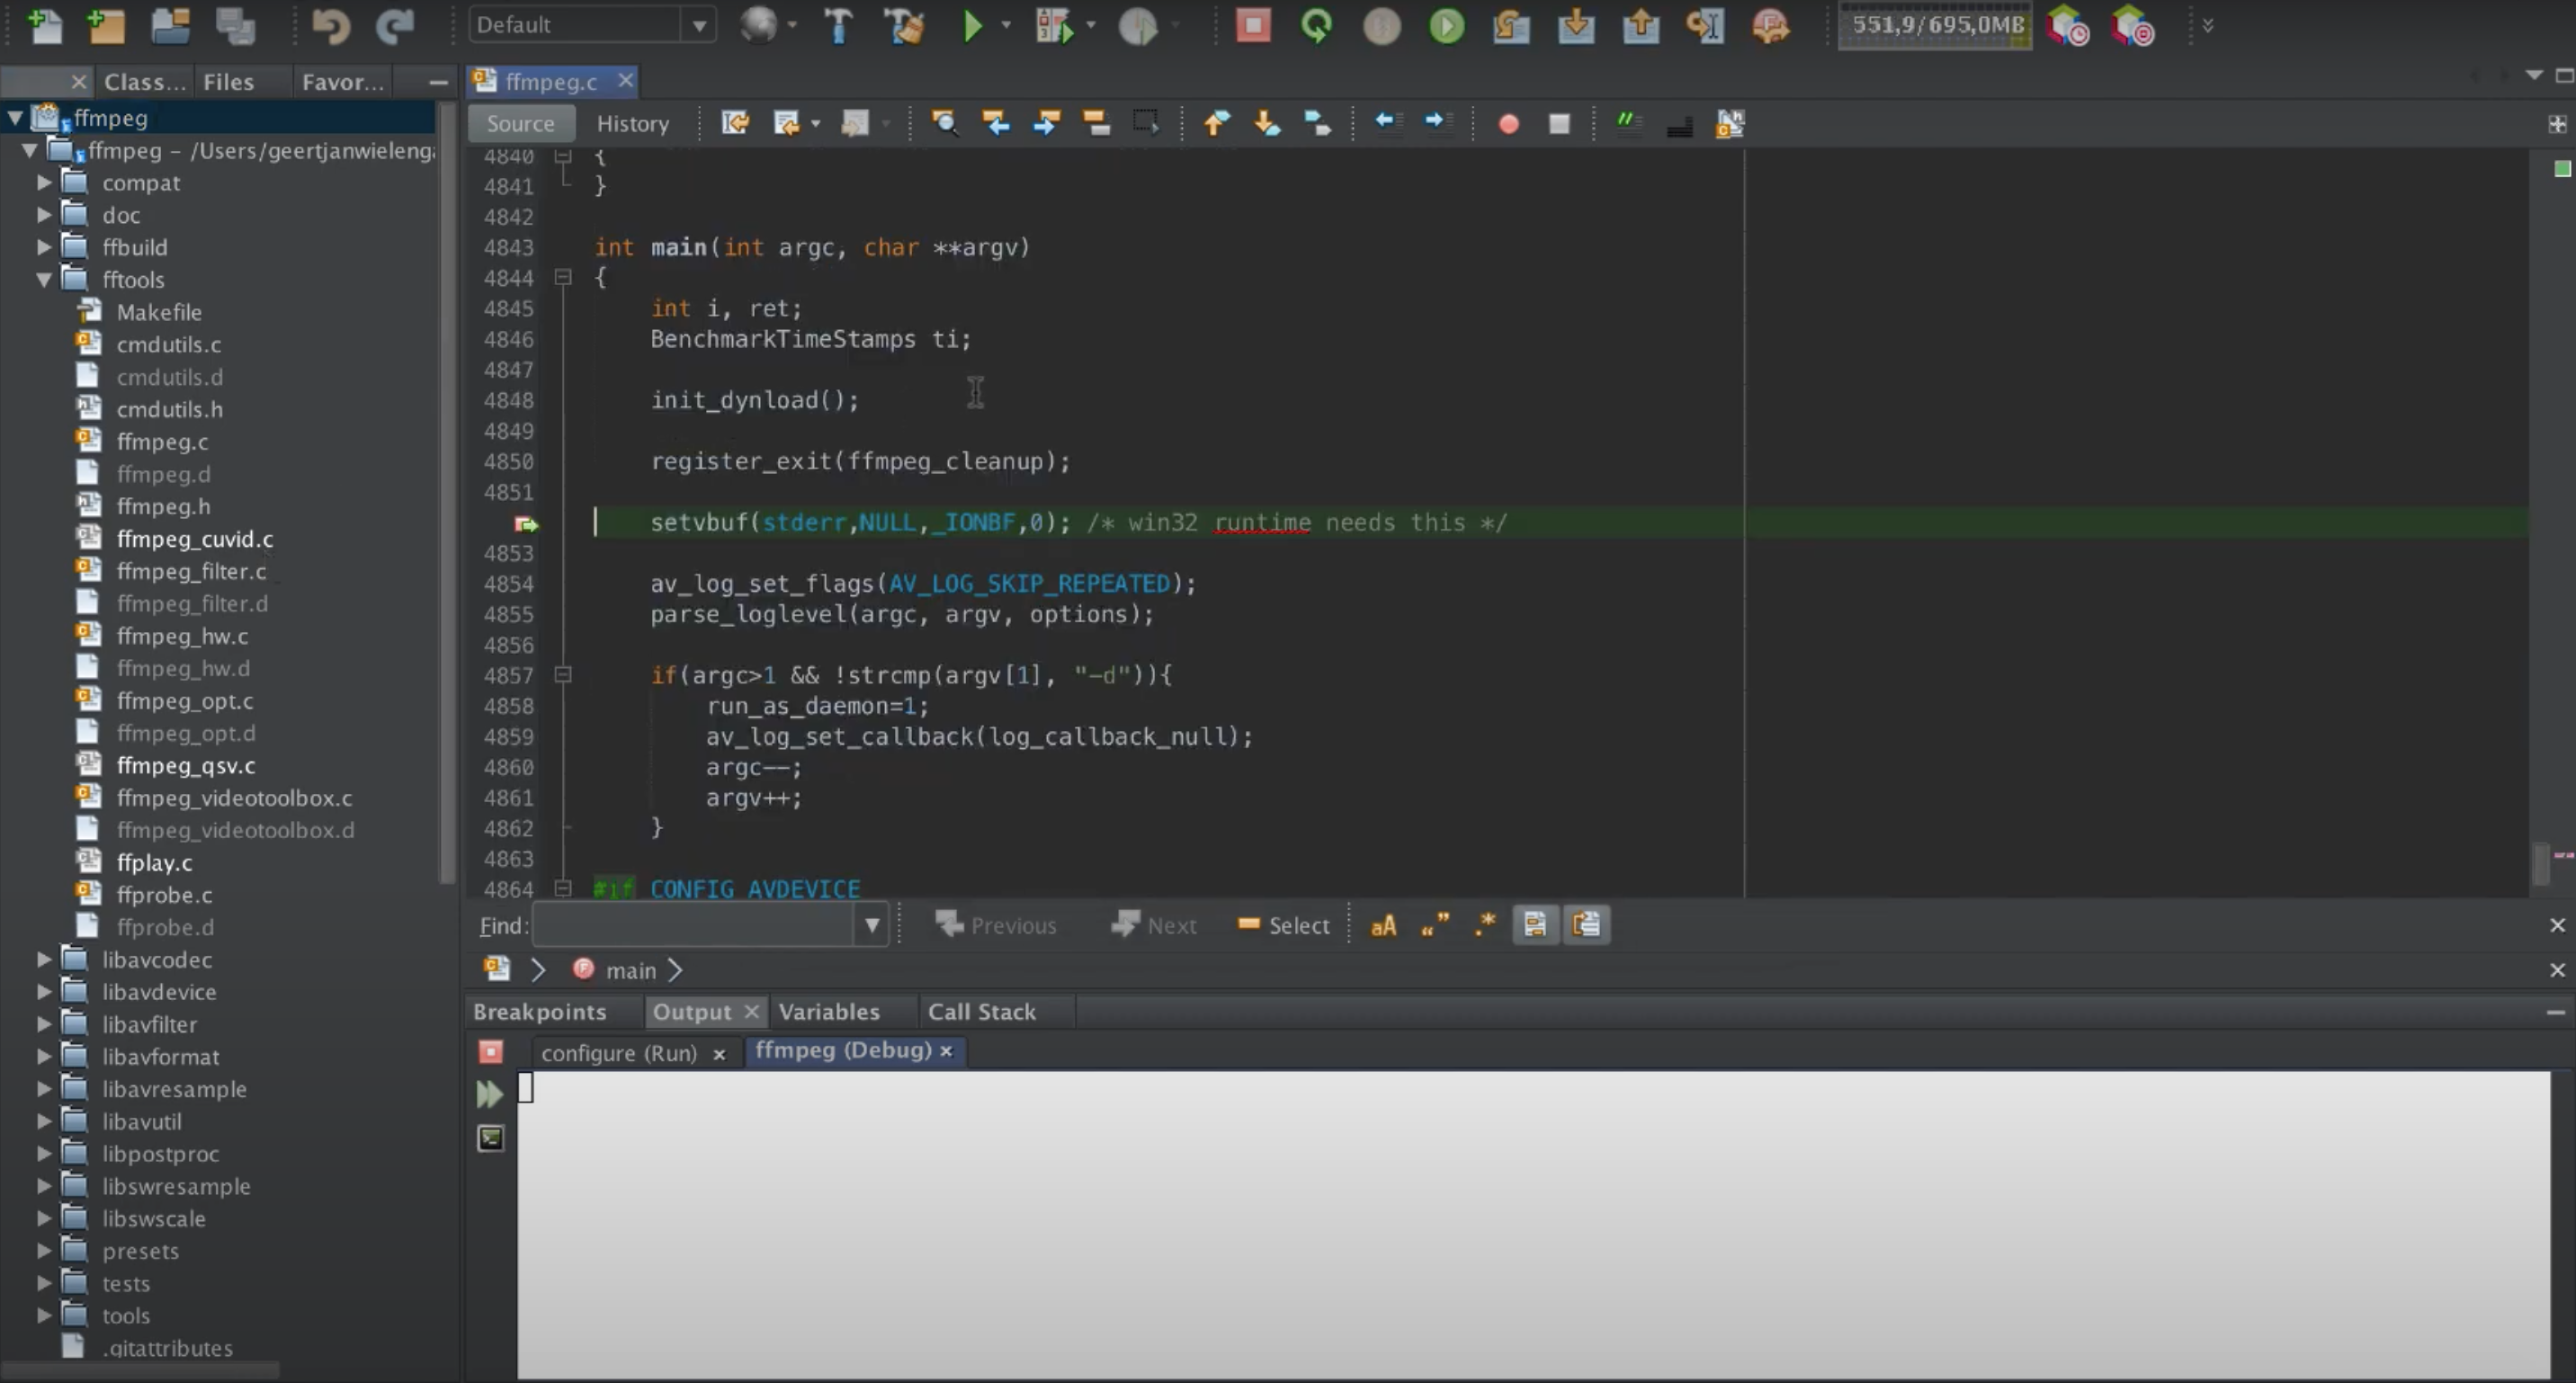This screenshot has height=1383, width=2576.
Task: Click the Step Into debugger icon
Action: tap(1576, 25)
